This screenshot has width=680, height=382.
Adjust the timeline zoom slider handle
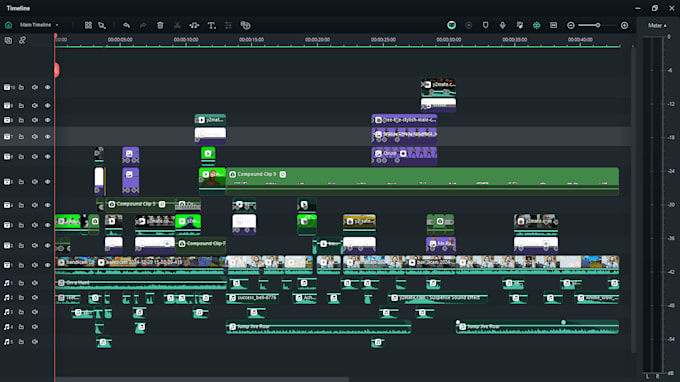pos(598,25)
